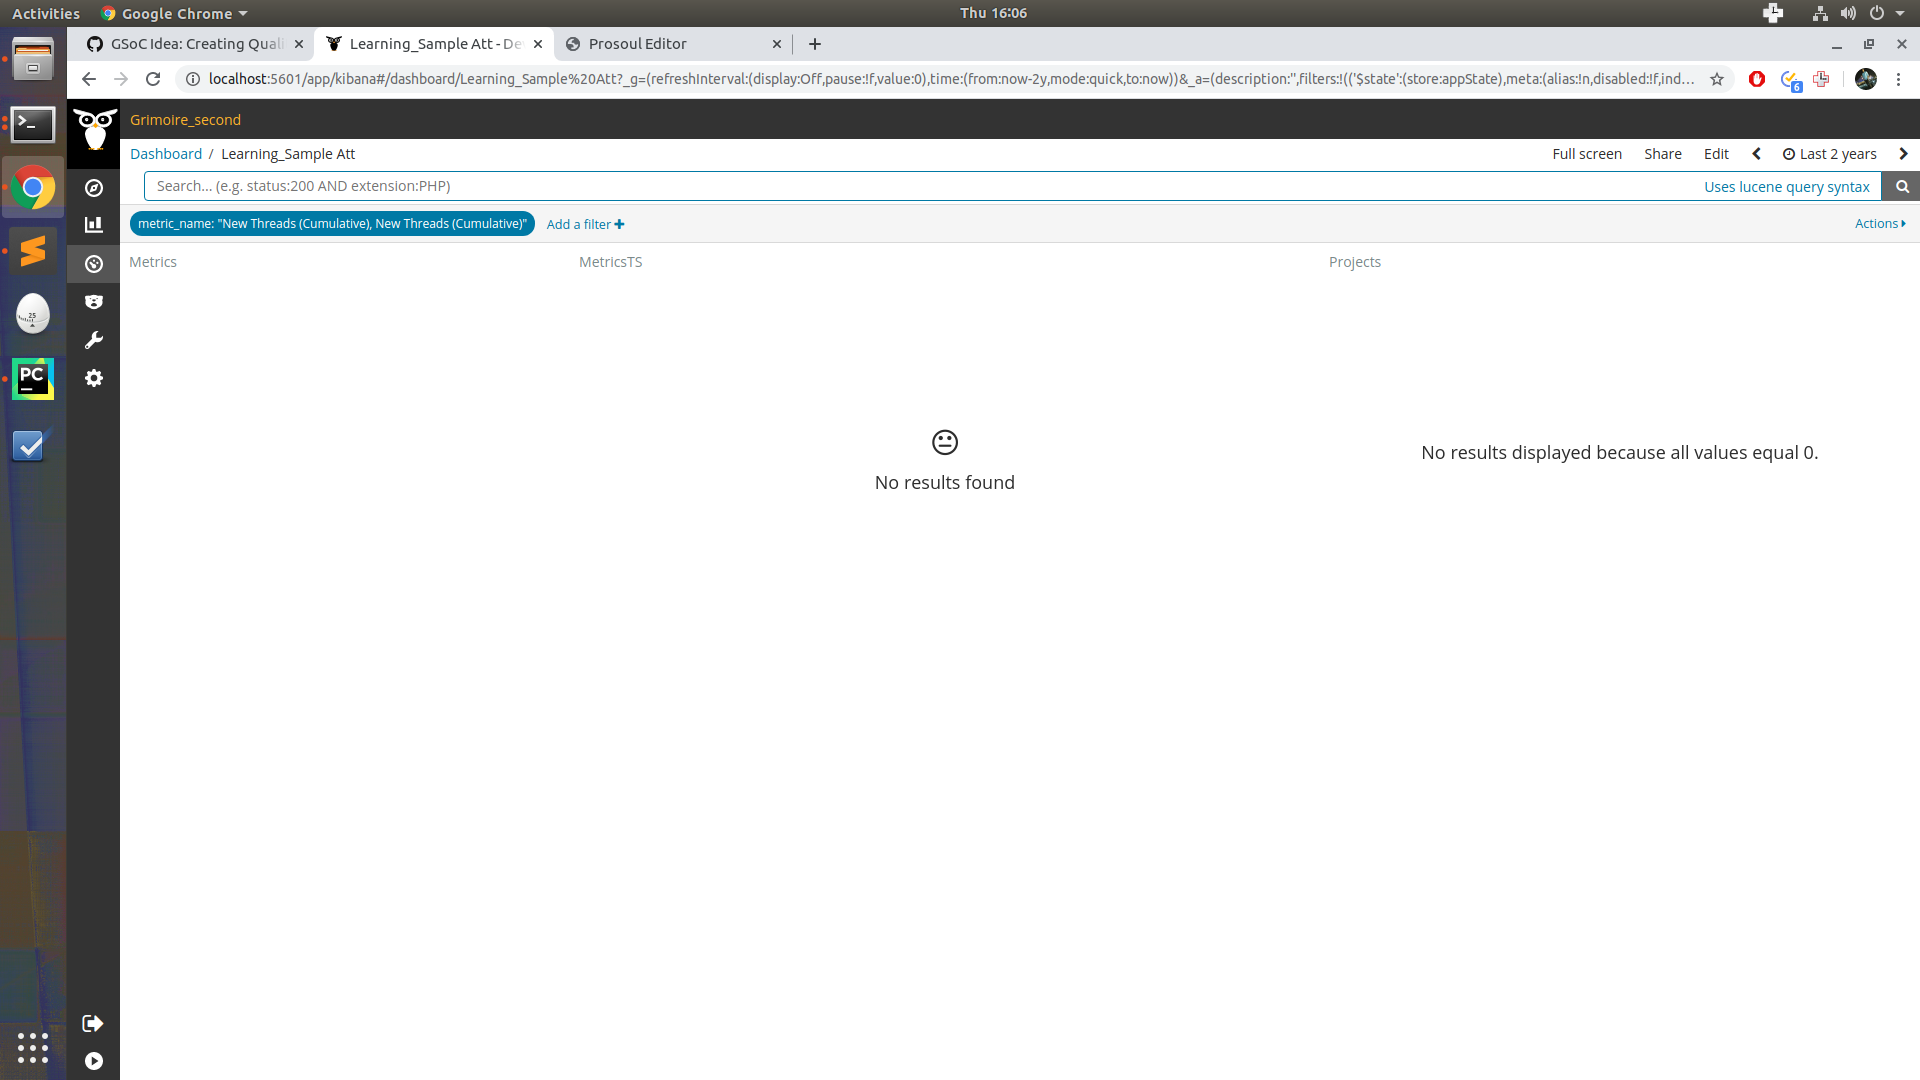The width and height of the screenshot is (1920, 1080).
Task: Open the Discover compass icon in sidebar
Action: coord(93,187)
